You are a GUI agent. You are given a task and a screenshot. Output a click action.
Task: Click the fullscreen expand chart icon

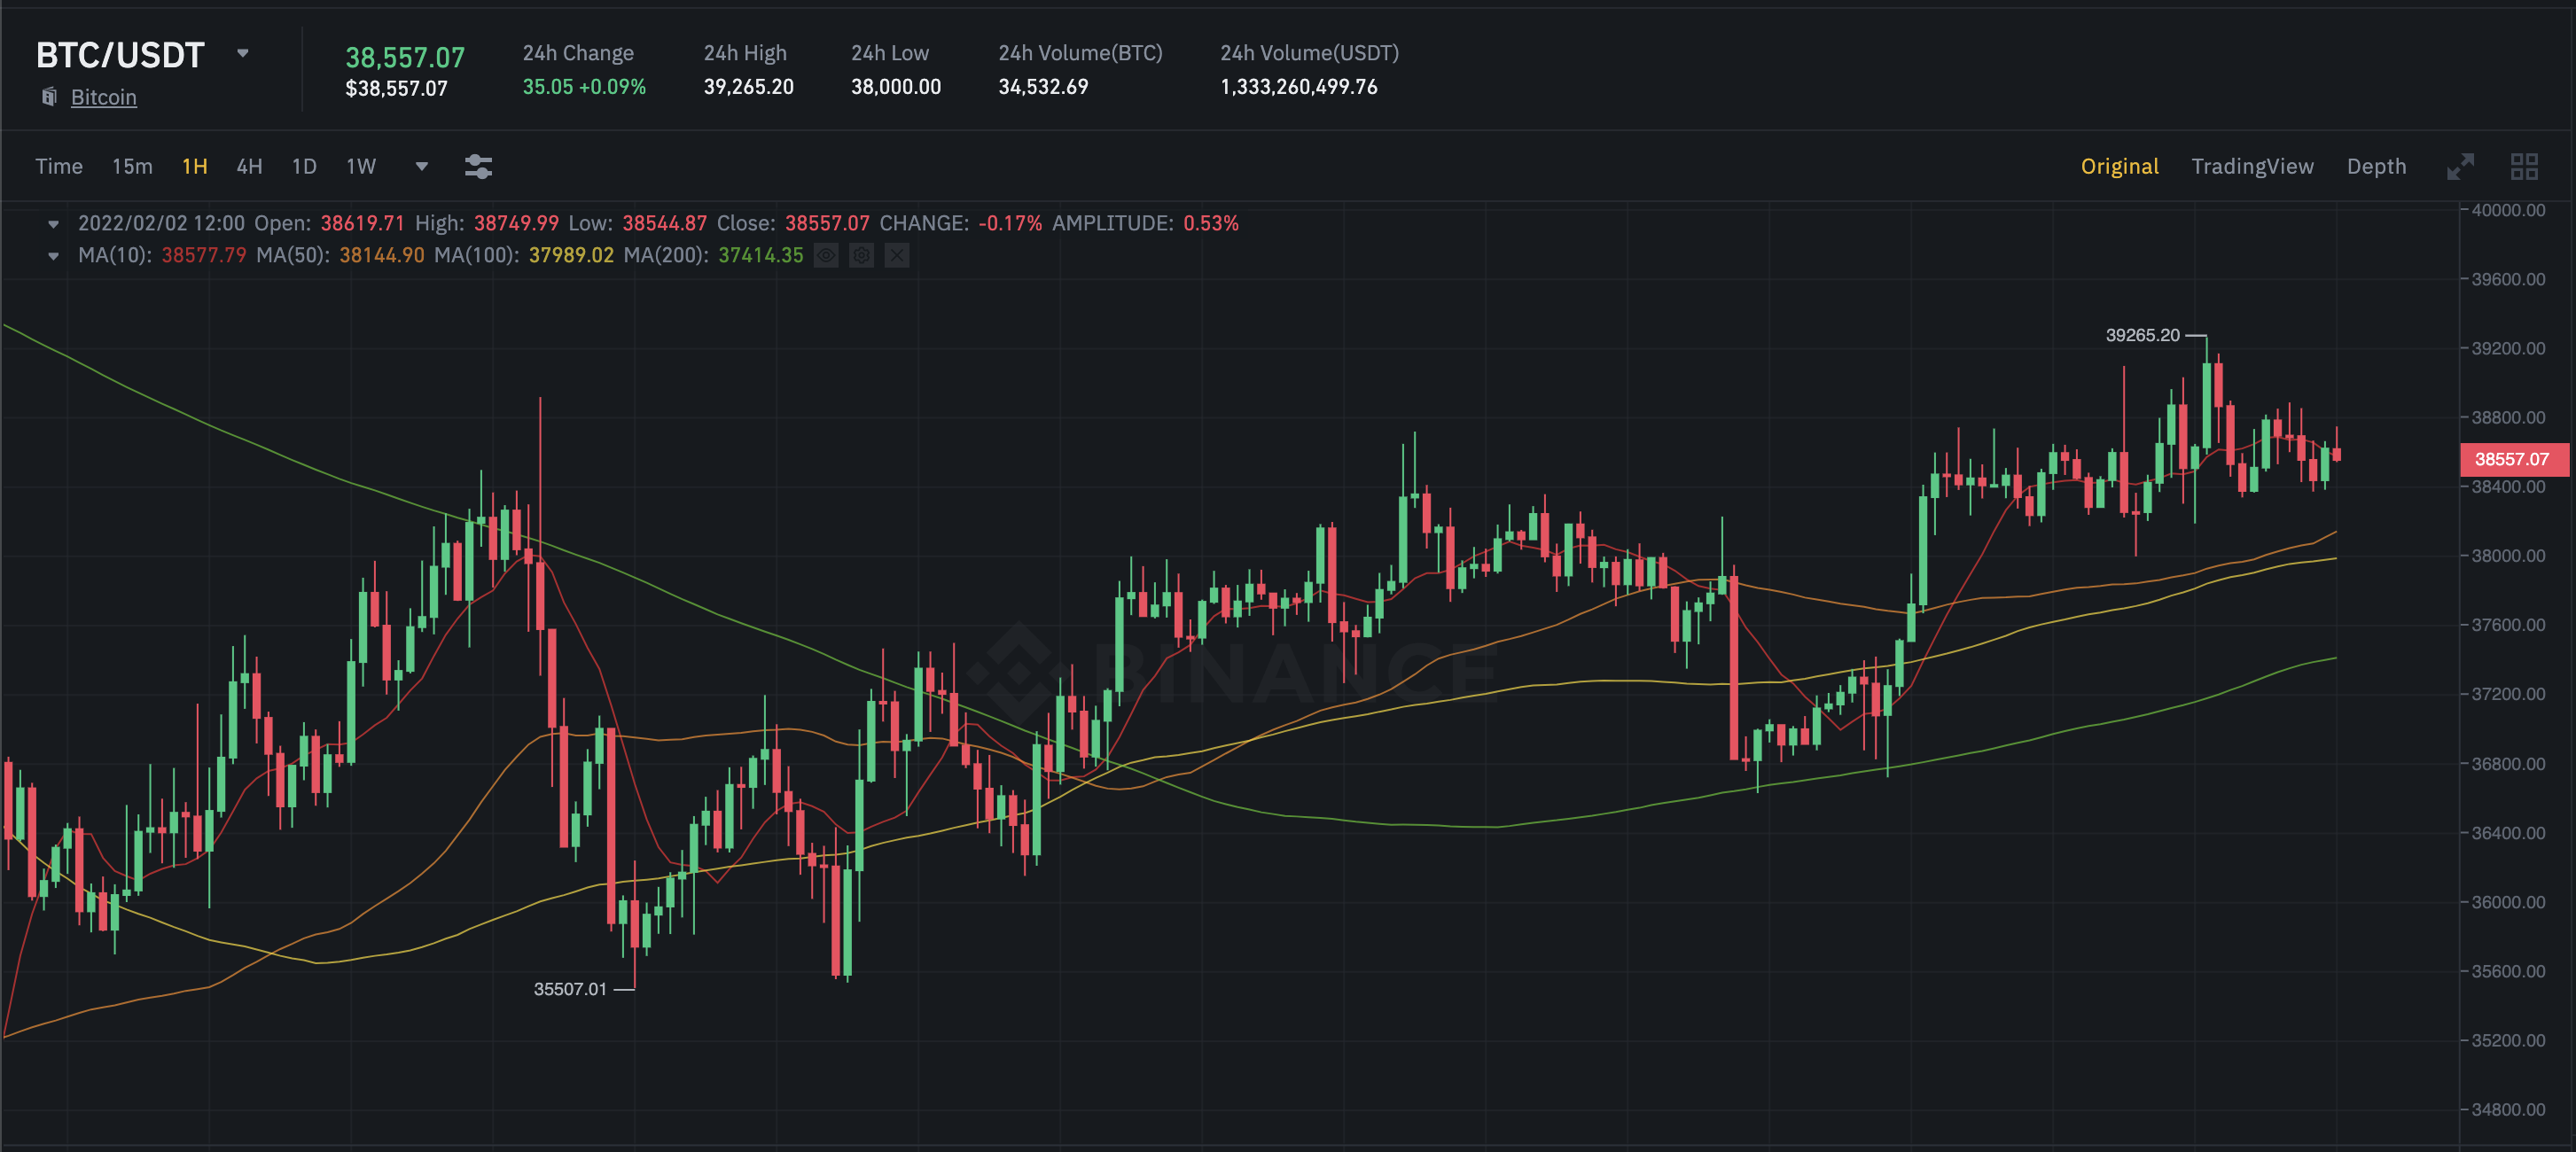pos(2460,166)
